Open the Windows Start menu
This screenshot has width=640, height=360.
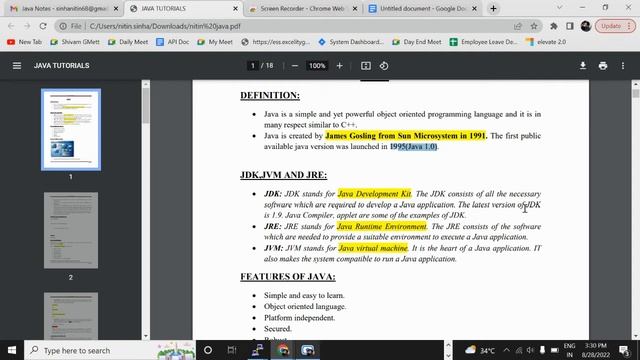coord(12,350)
